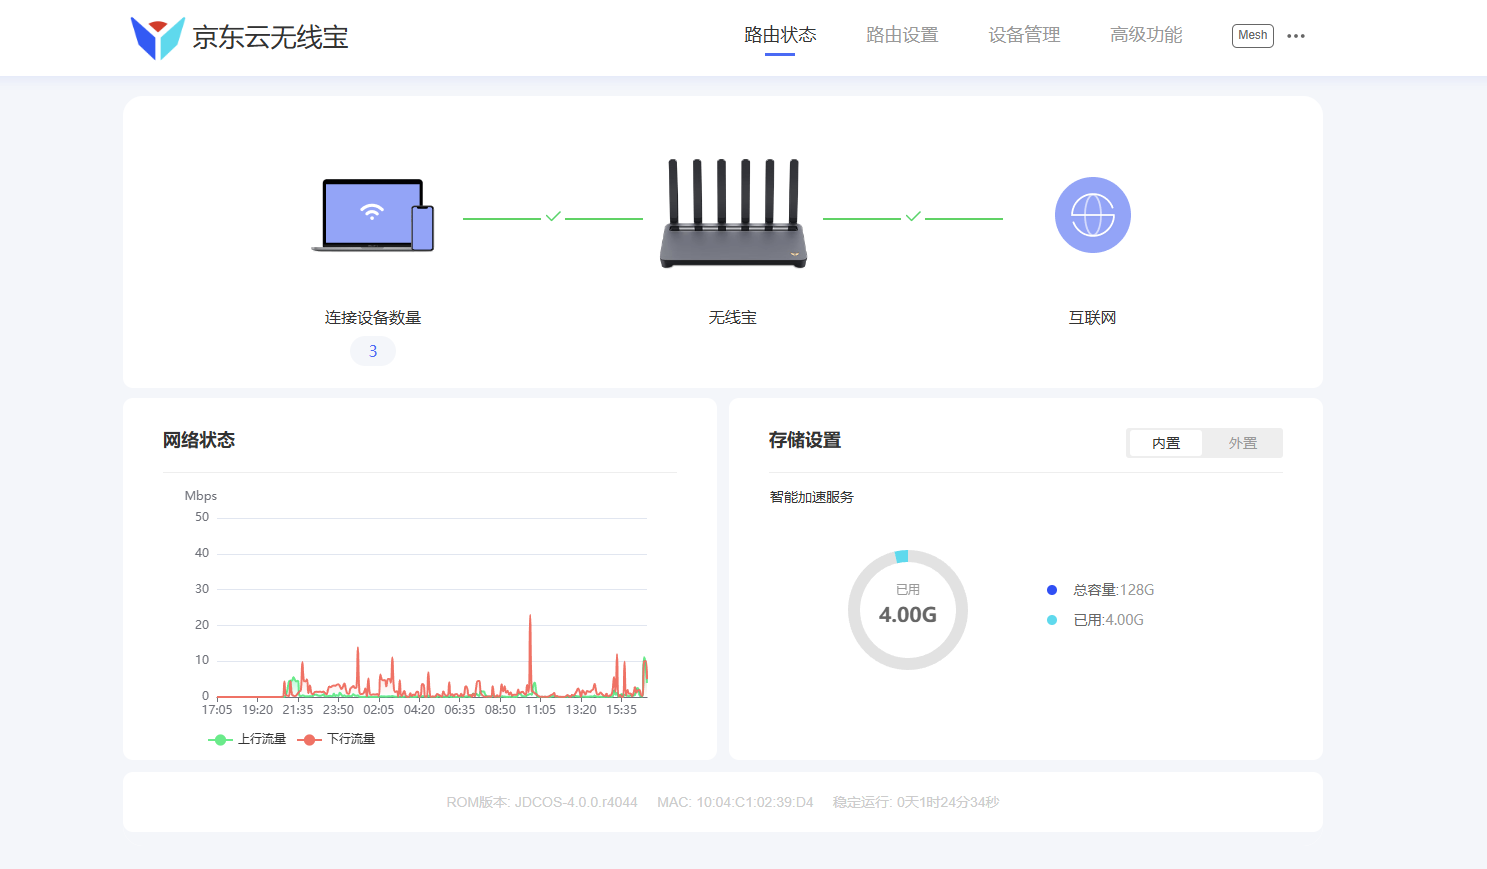Screen dimensions: 1487x869
Task: Switch storage view to 外置
Action: [1243, 443]
